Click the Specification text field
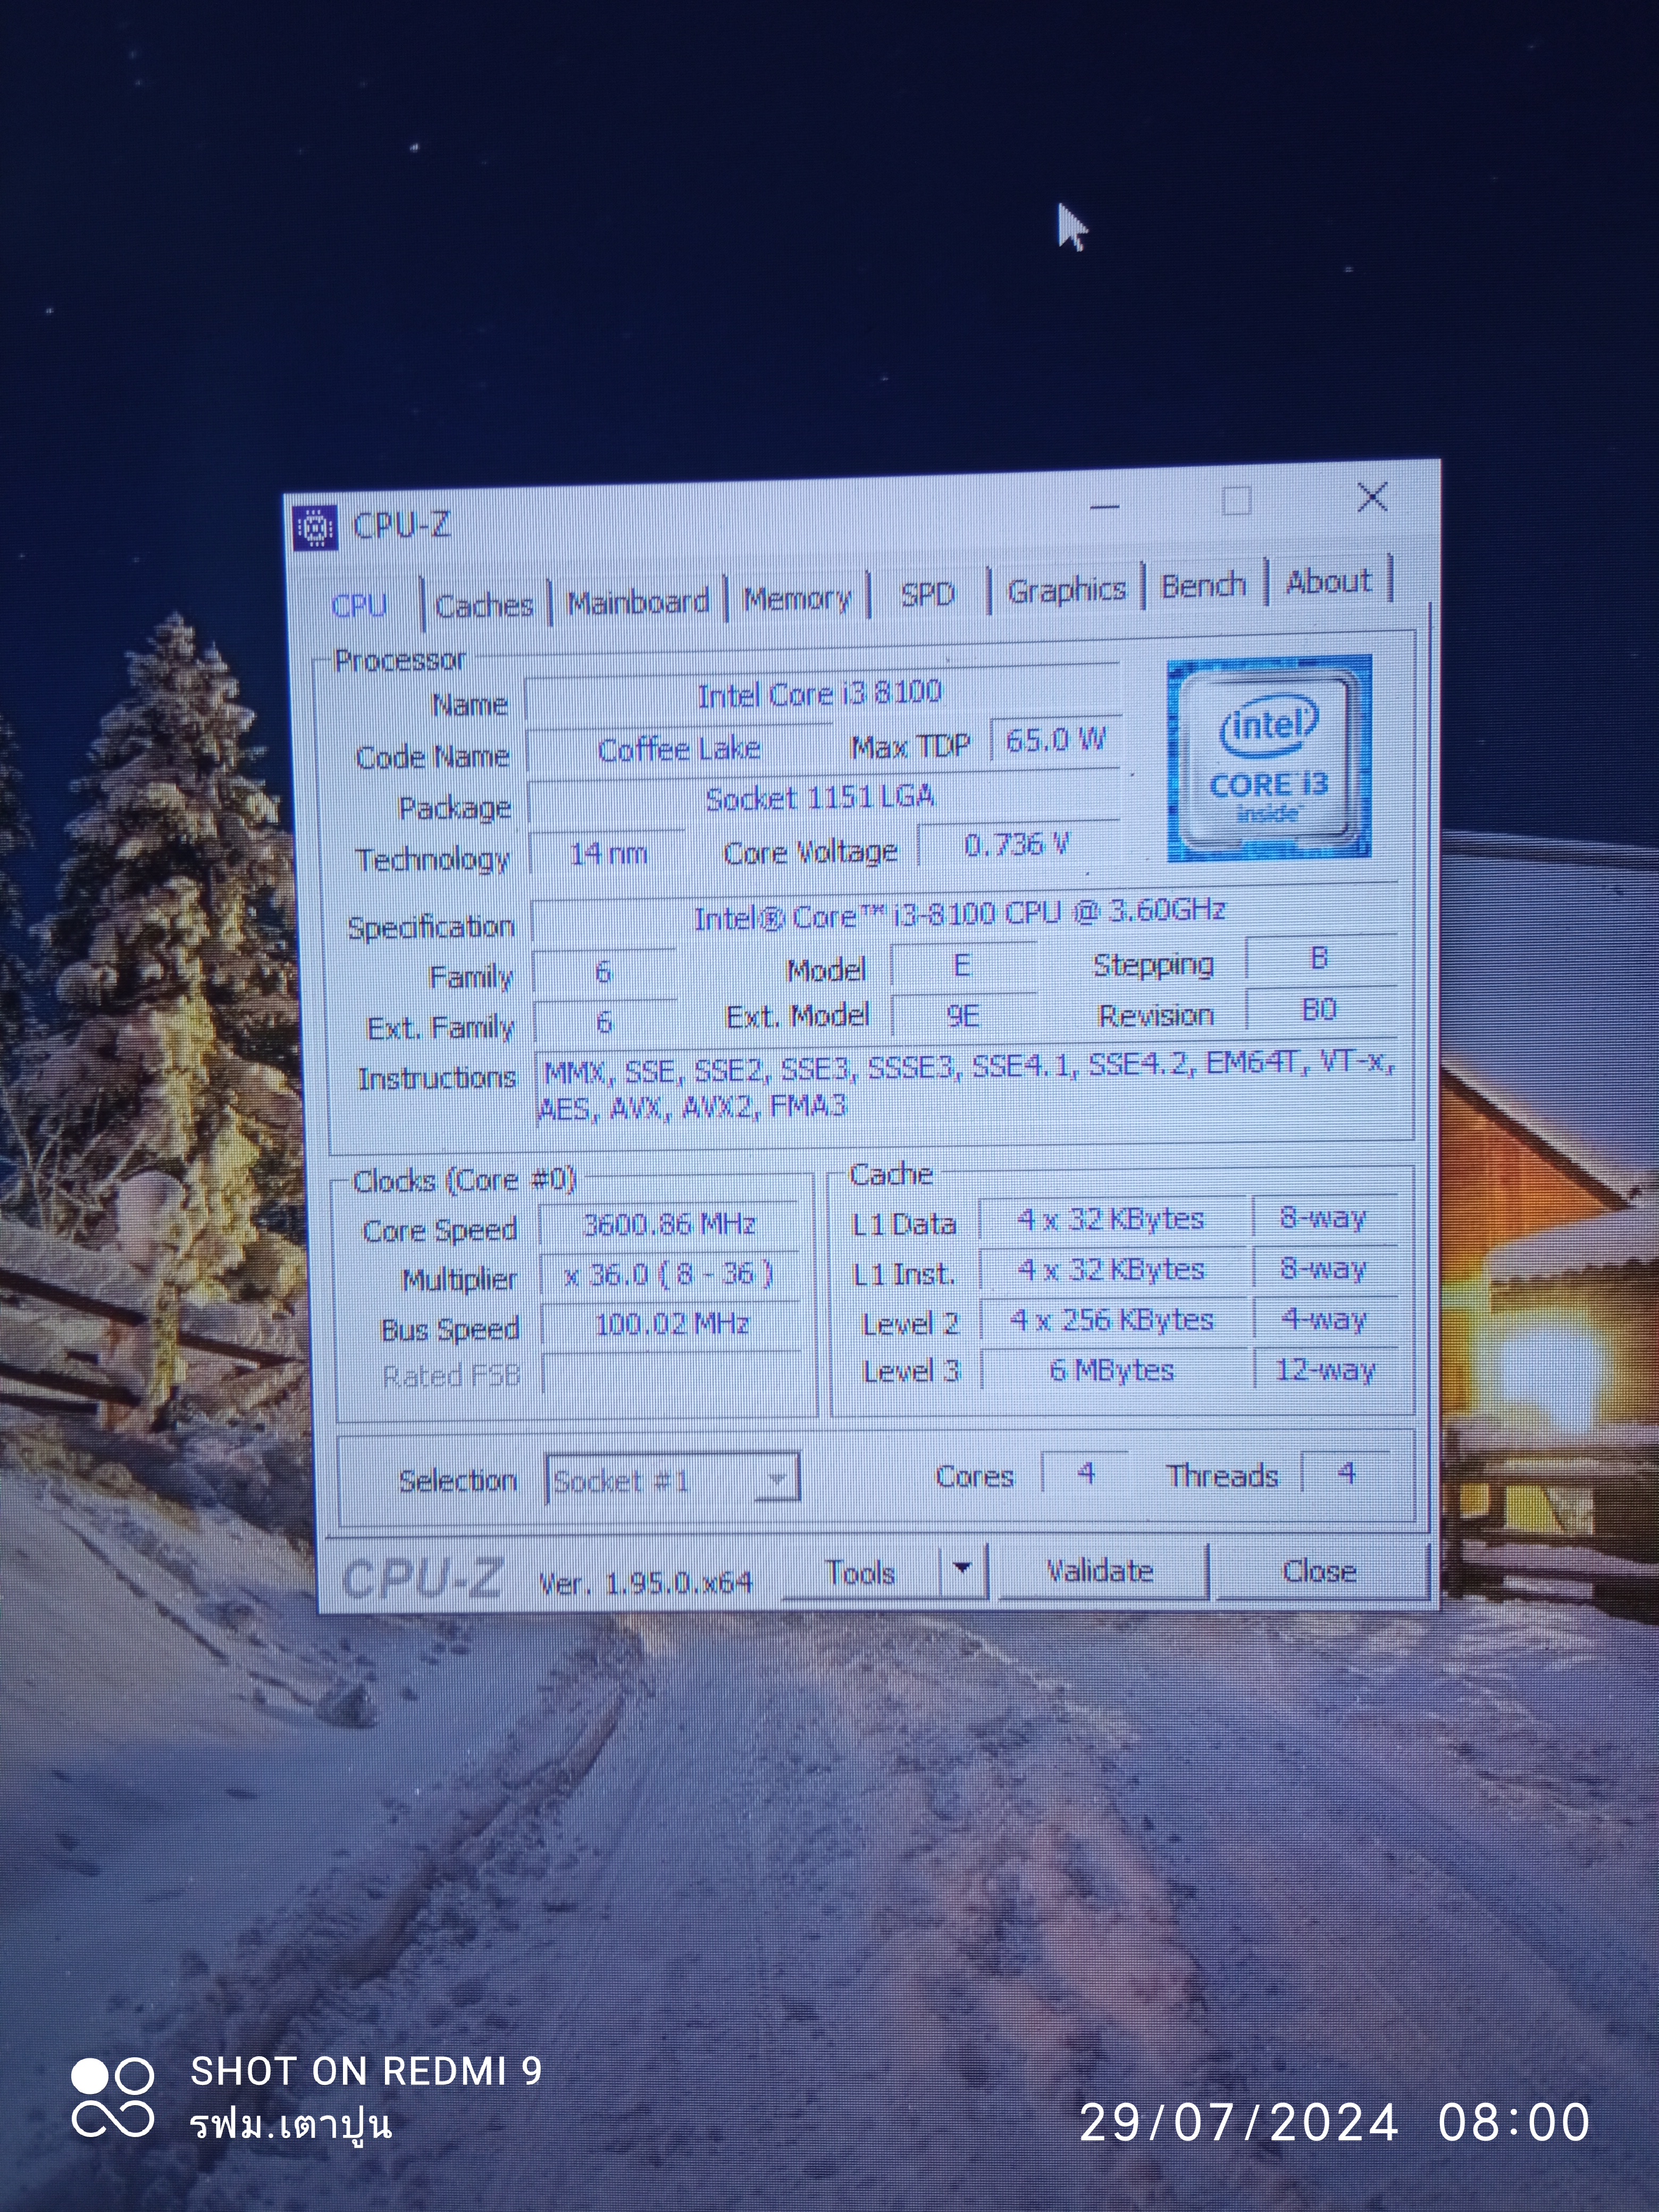 coord(960,914)
